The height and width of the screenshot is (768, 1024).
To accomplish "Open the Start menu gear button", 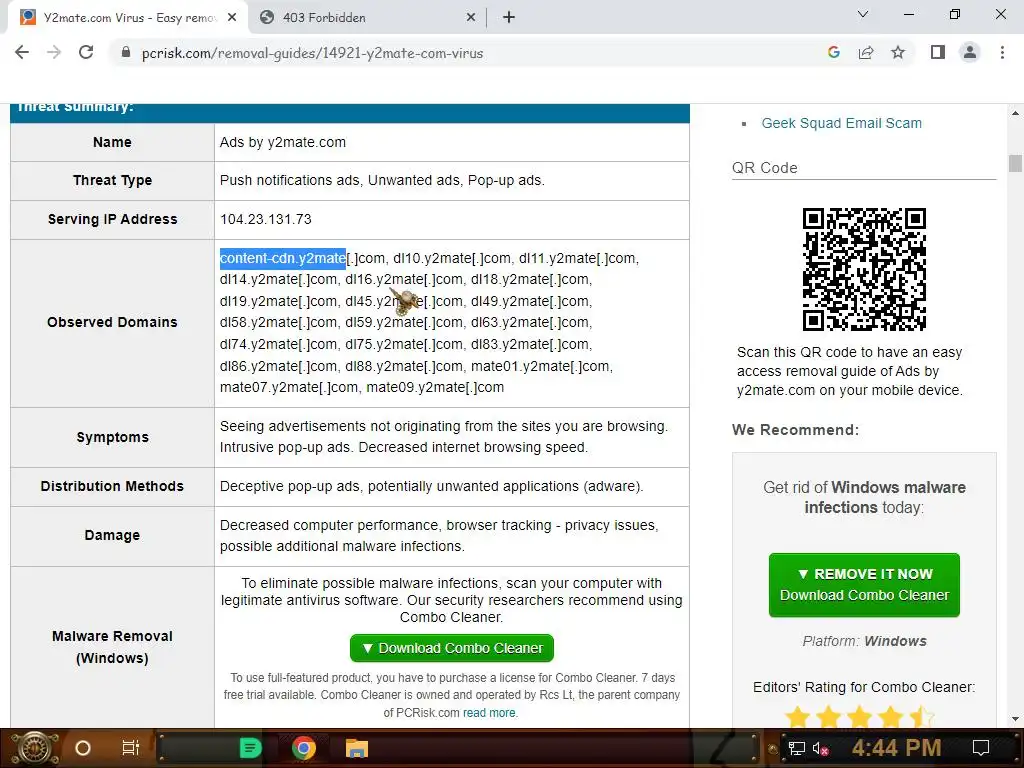I will (x=35, y=748).
